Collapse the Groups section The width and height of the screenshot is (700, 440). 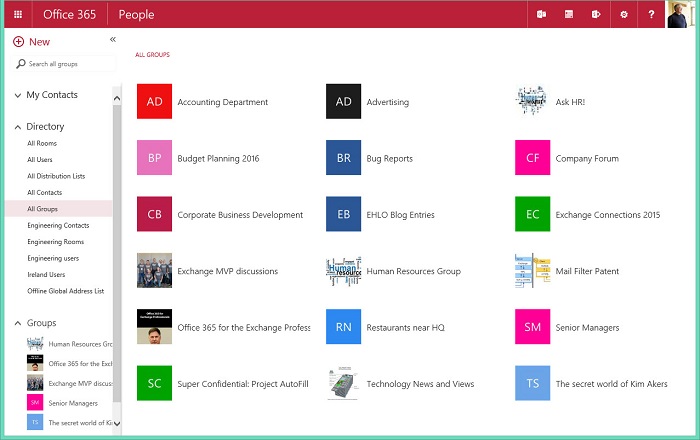(x=18, y=323)
